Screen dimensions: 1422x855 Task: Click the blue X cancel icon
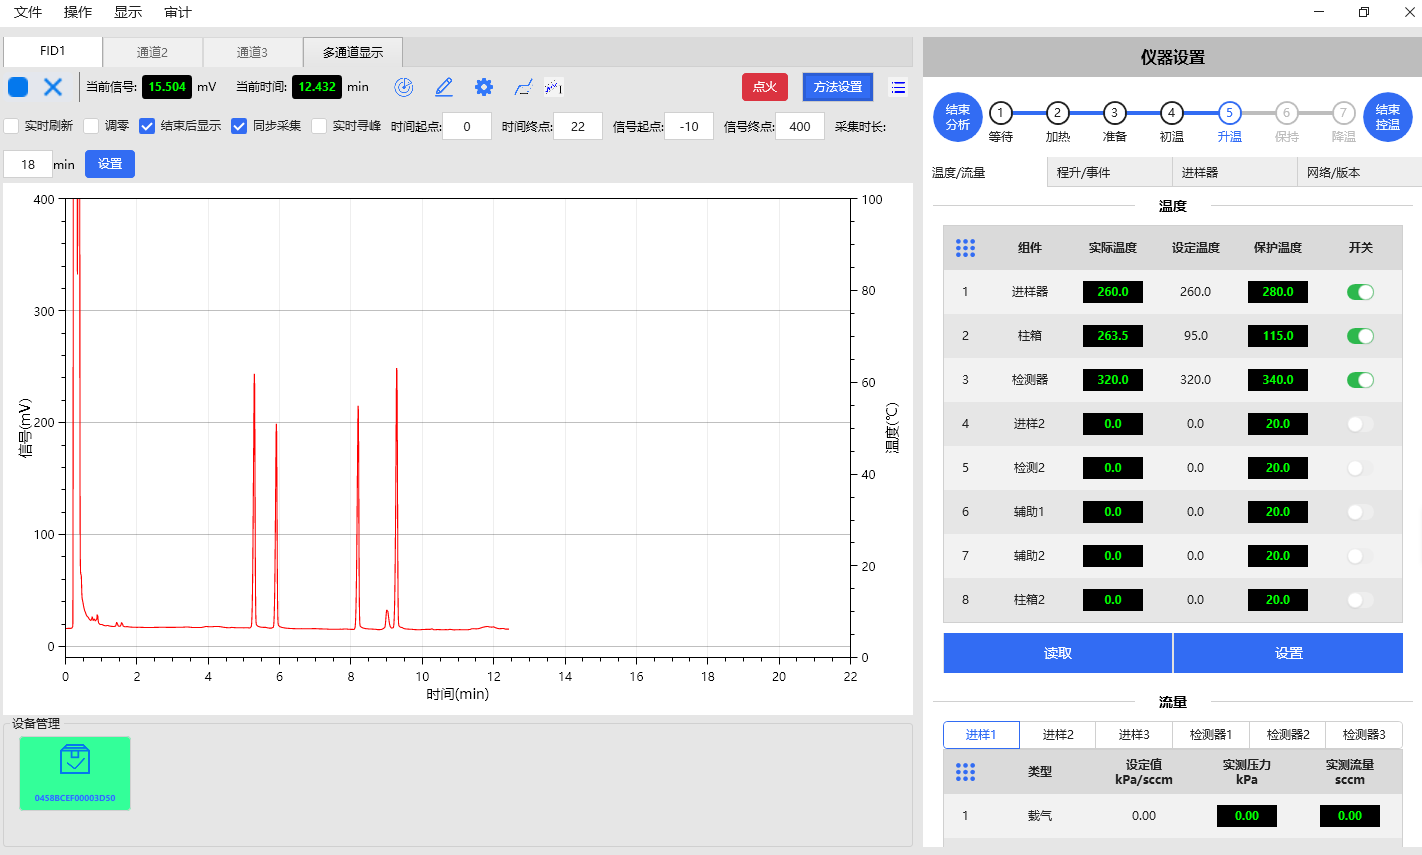(53, 87)
